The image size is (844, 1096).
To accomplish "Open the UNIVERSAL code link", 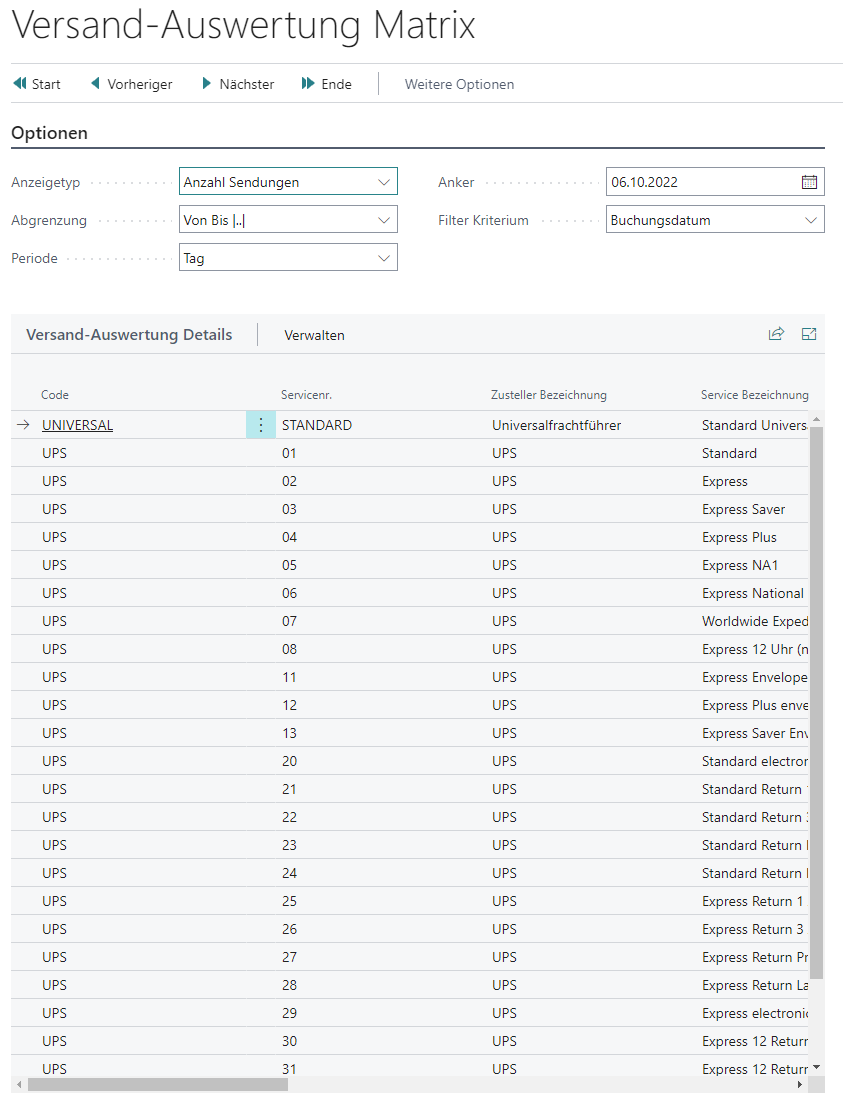I will click(x=78, y=425).
